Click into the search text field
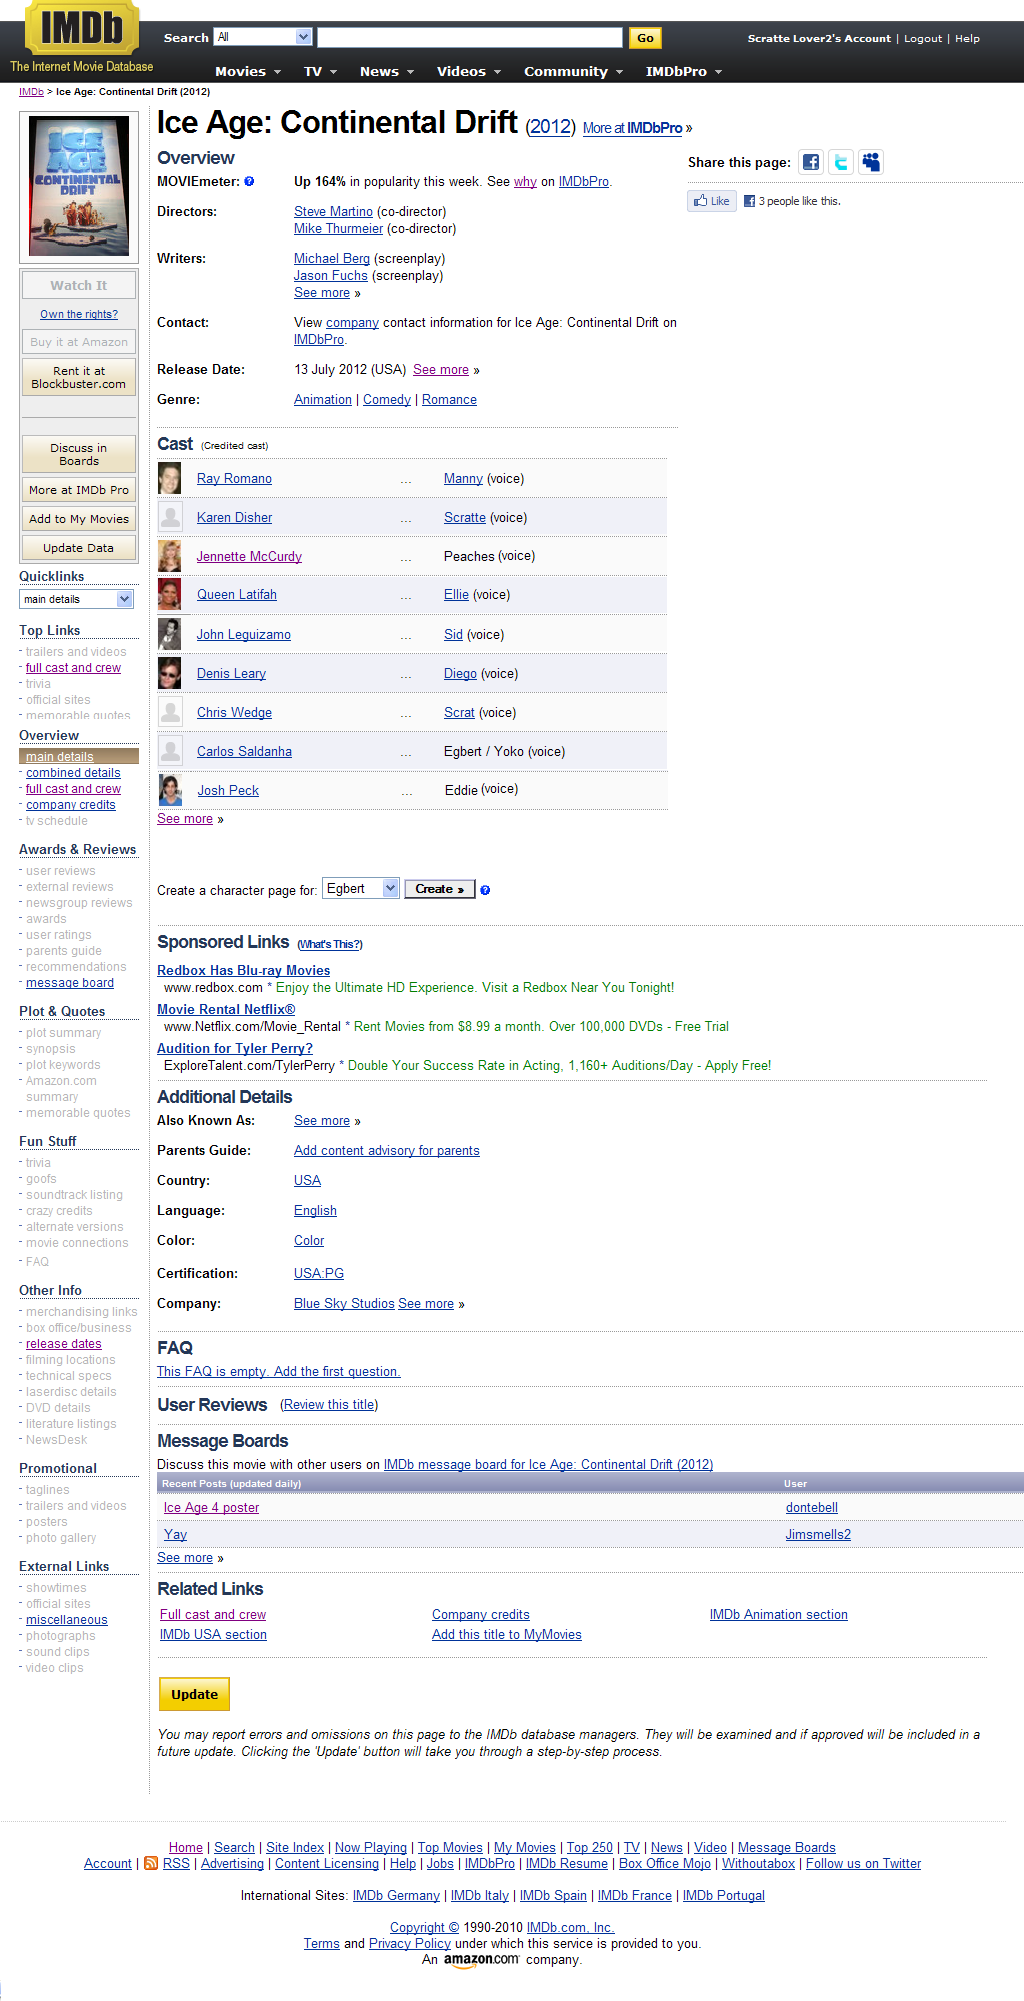Viewport: 1024px width, 2001px height. [x=470, y=37]
